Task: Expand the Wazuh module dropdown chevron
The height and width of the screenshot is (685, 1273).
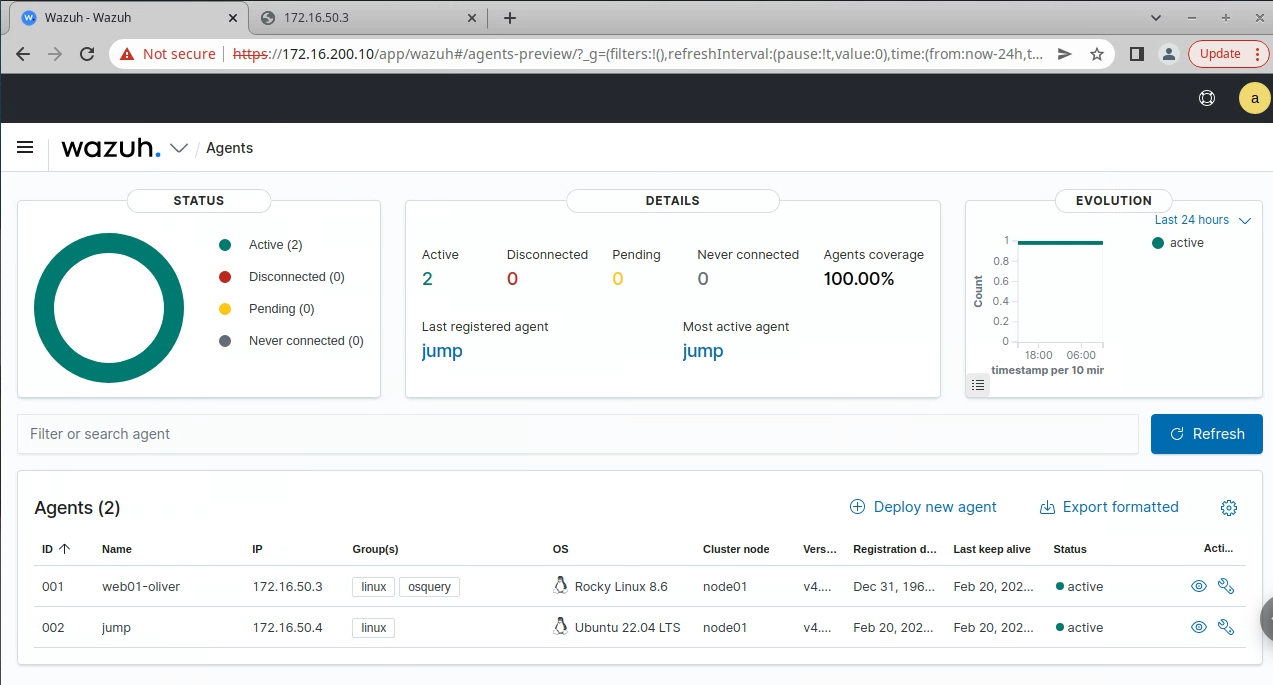Action: coord(179,148)
